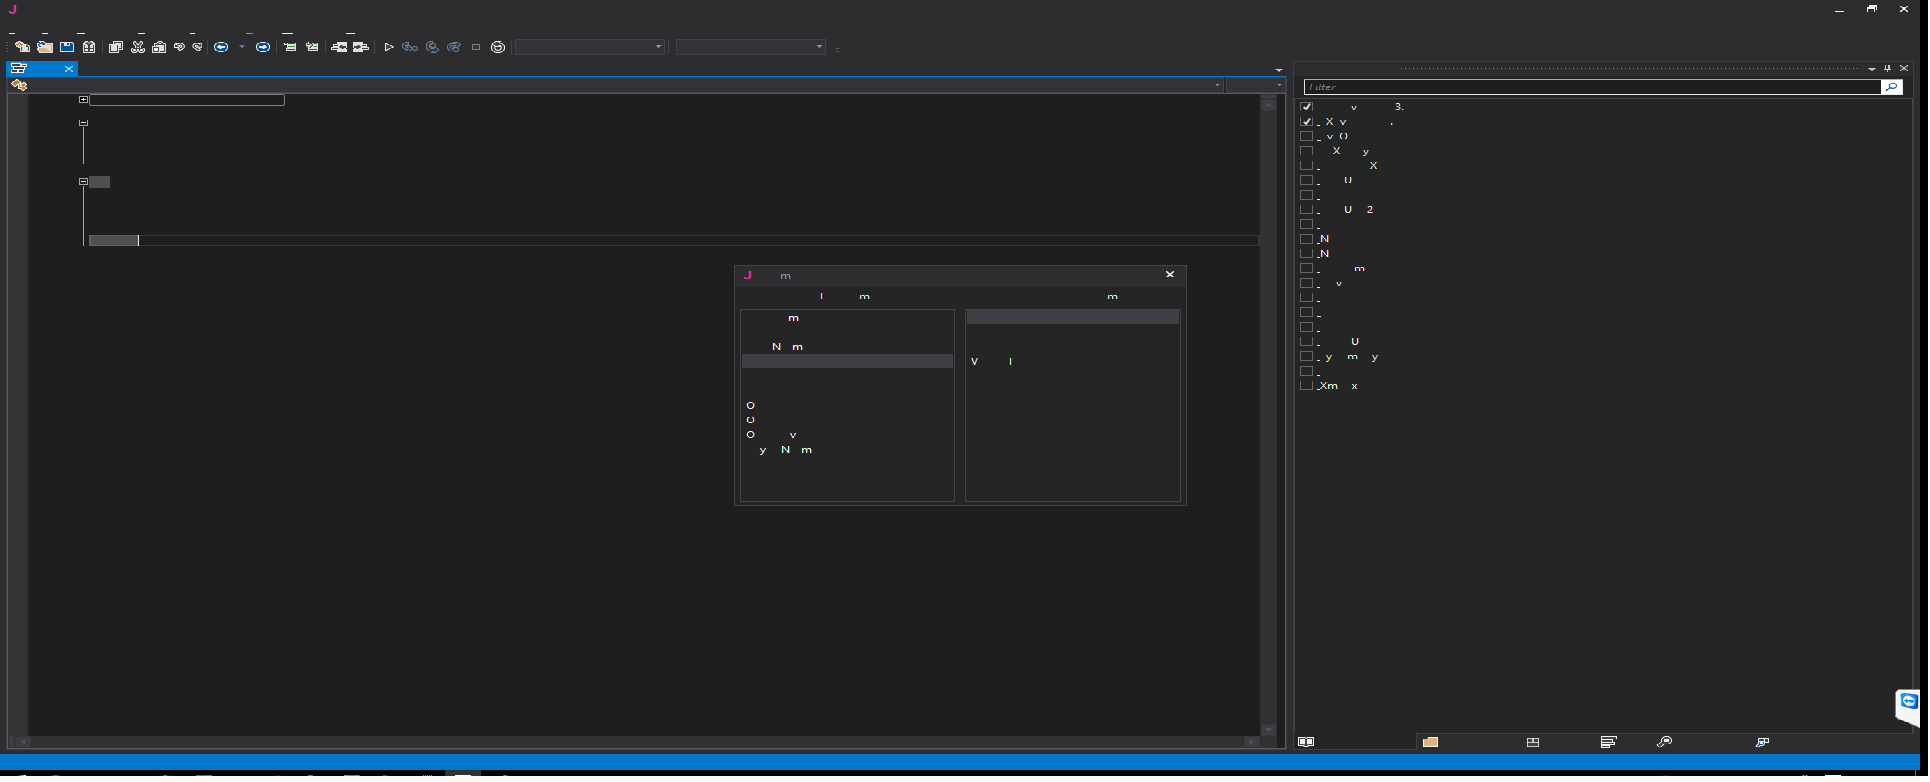This screenshot has height=782, width=1930.
Task: Close the active document tab
Action: coord(68,69)
